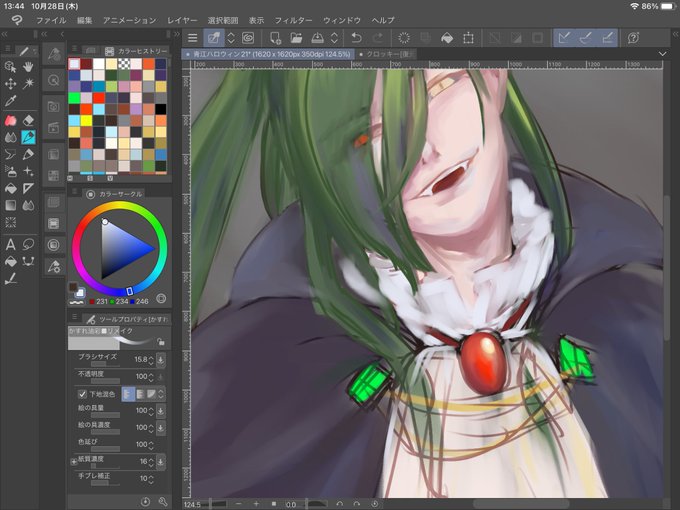Image resolution: width=680 pixels, height=510 pixels.
Task: Click the Redo arrow in command bar
Action: (378, 38)
